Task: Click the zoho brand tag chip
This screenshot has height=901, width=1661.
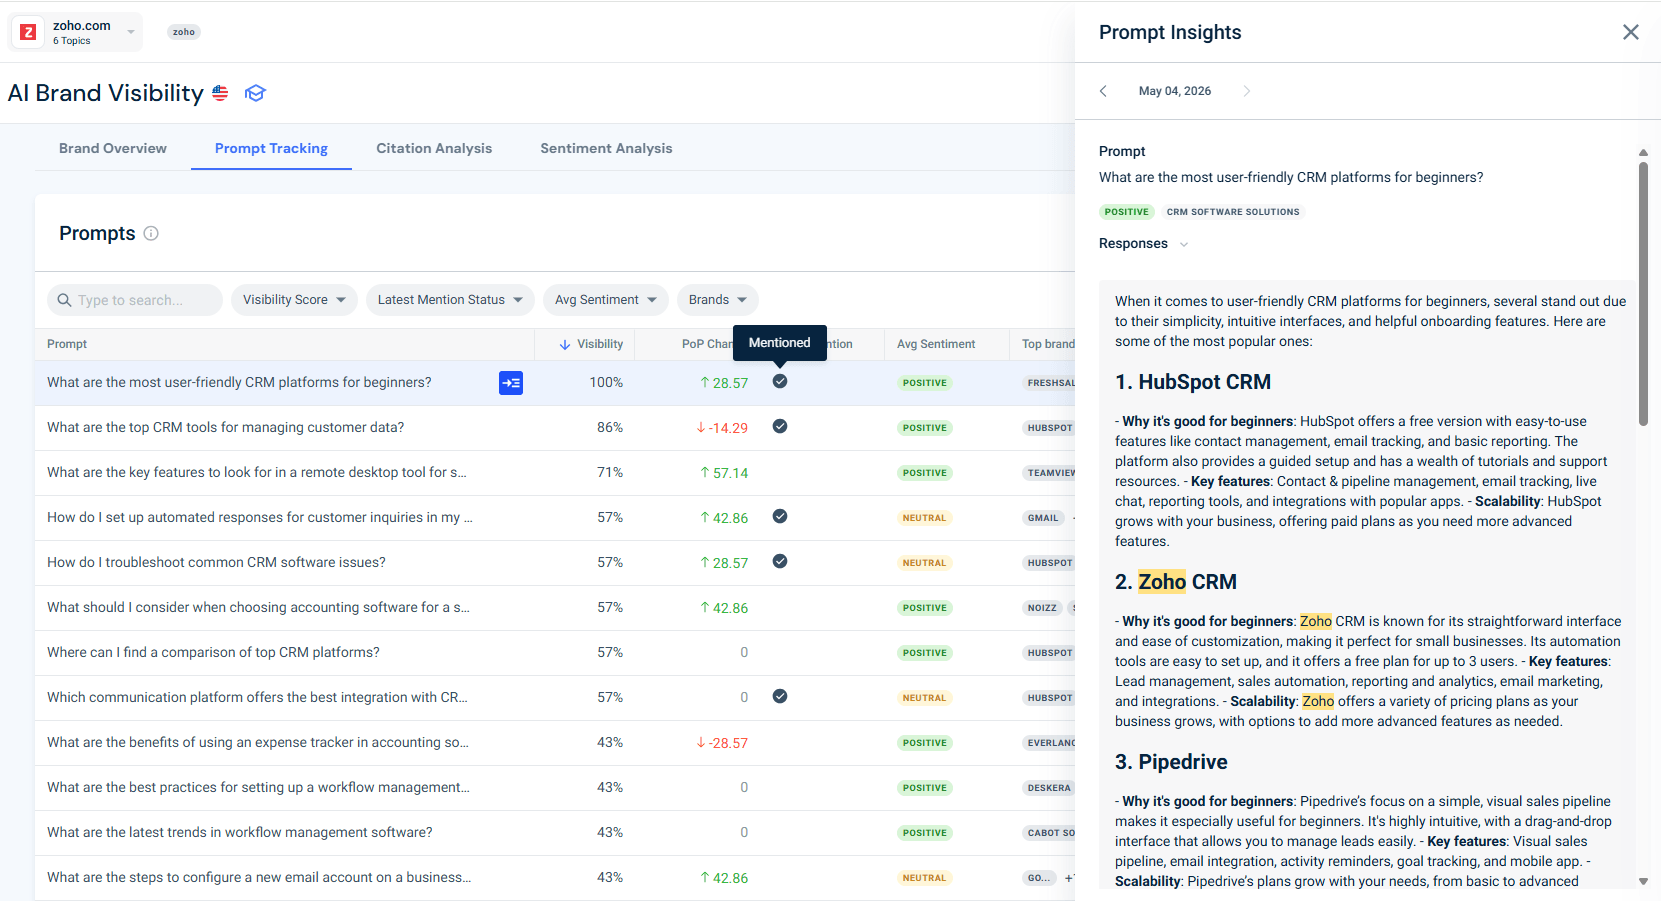Action: coord(184,32)
